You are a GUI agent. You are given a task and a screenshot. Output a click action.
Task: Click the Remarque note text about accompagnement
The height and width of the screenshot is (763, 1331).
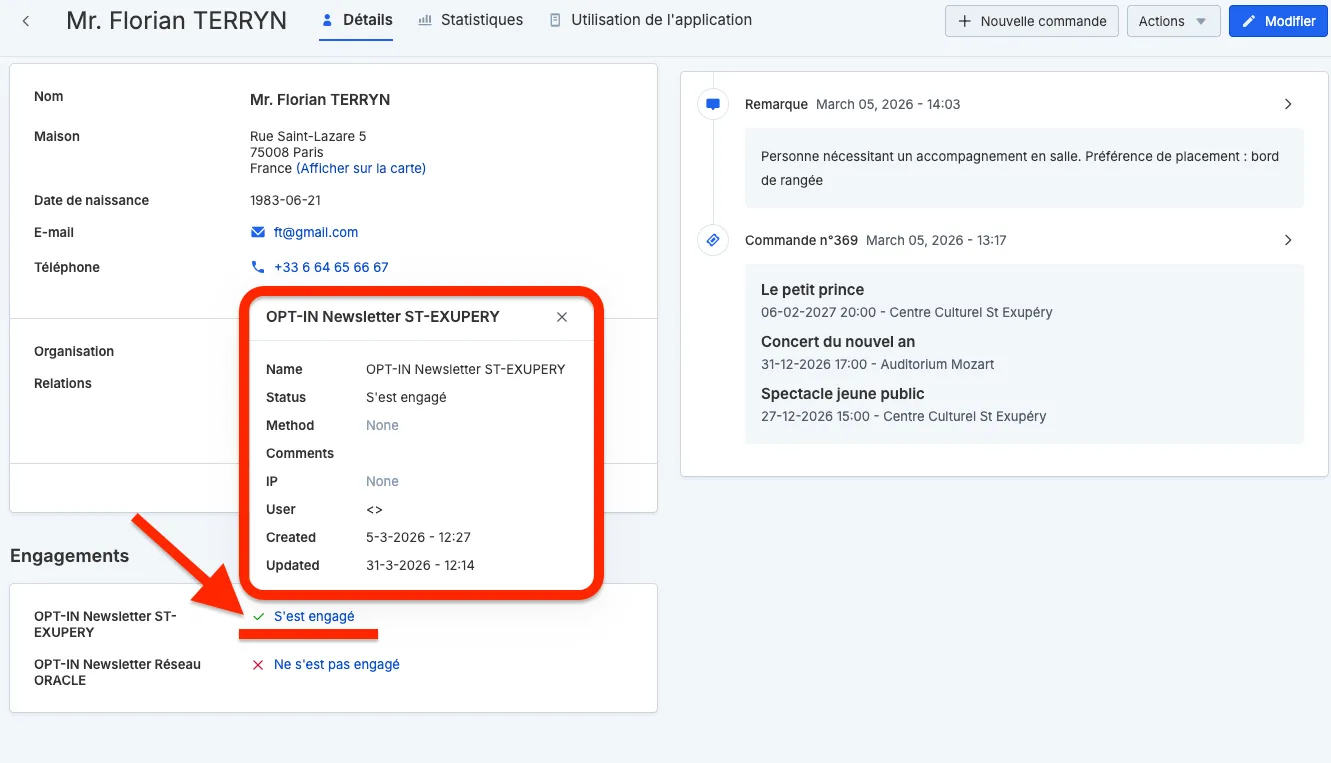coord(1020,168)
